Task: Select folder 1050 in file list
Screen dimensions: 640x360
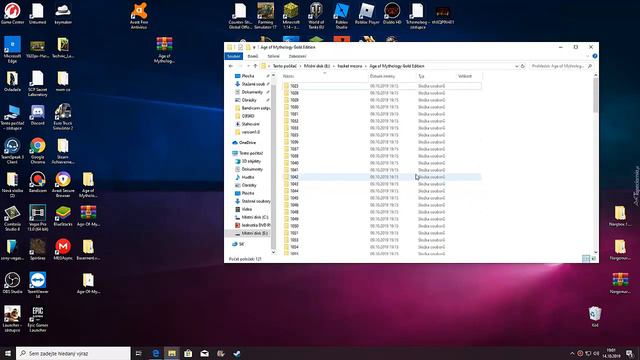Action: point(381,226)
